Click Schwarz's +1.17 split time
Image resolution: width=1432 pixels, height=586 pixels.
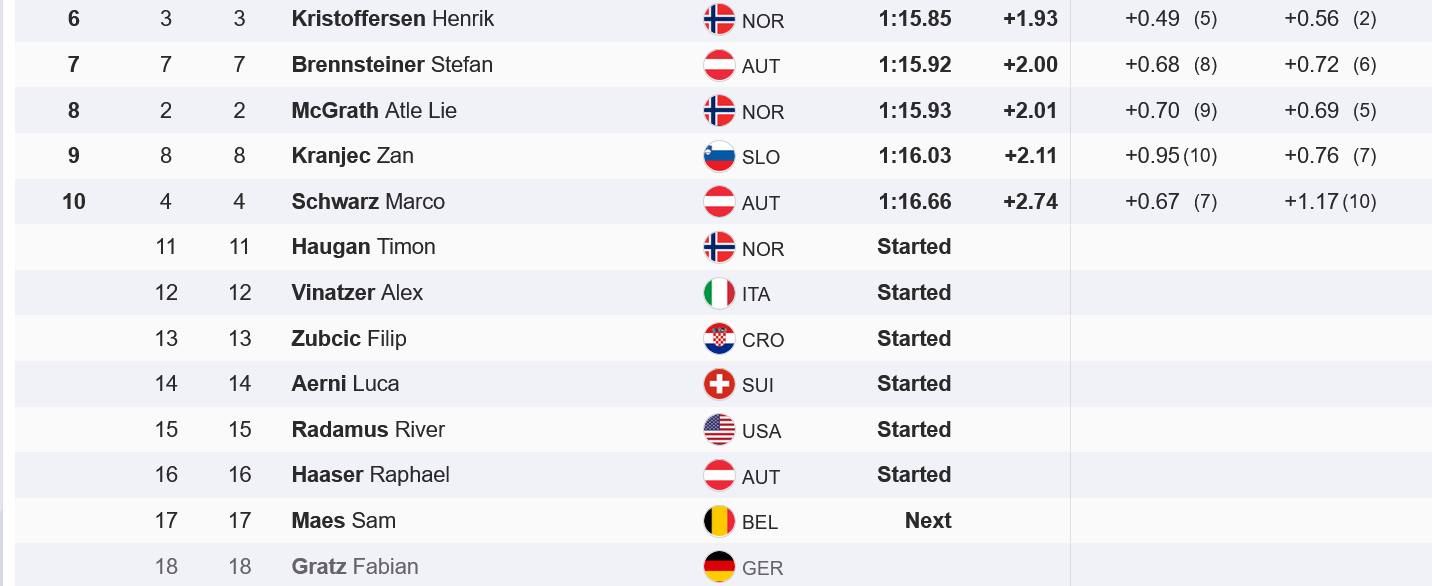click(x=1311, y=201)
